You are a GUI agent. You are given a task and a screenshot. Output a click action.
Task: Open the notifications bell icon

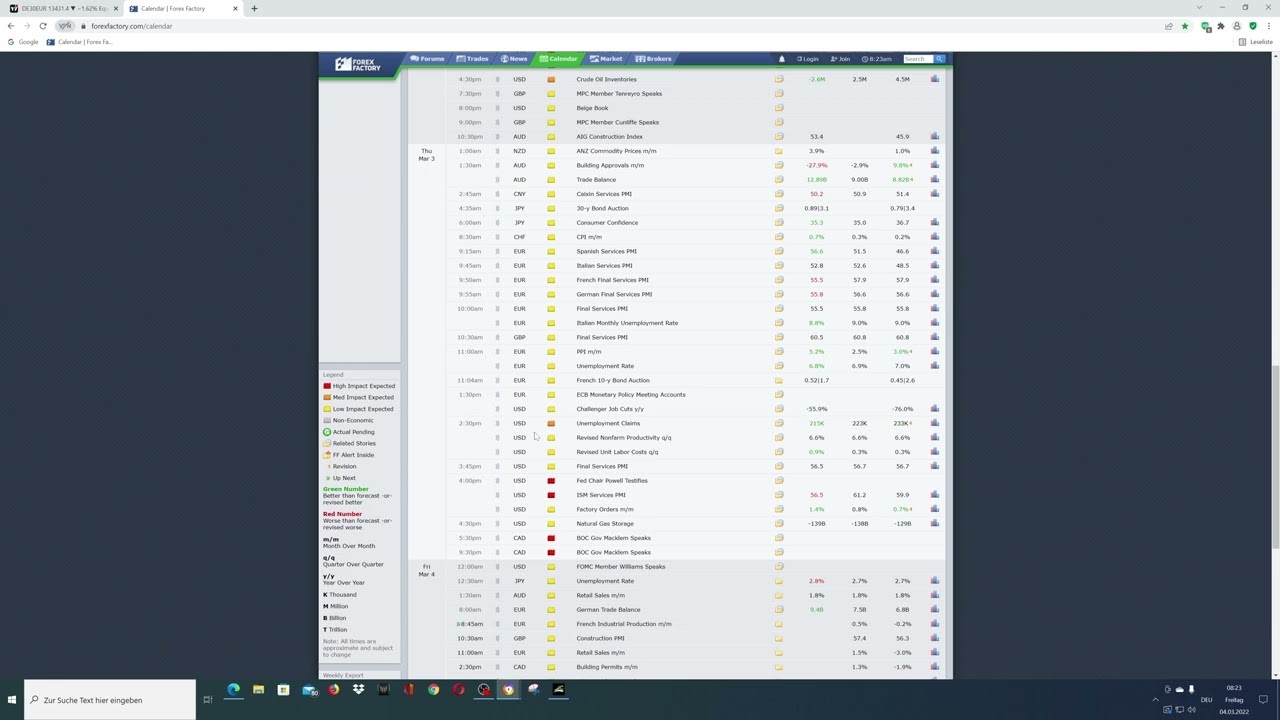pos(782,59)
